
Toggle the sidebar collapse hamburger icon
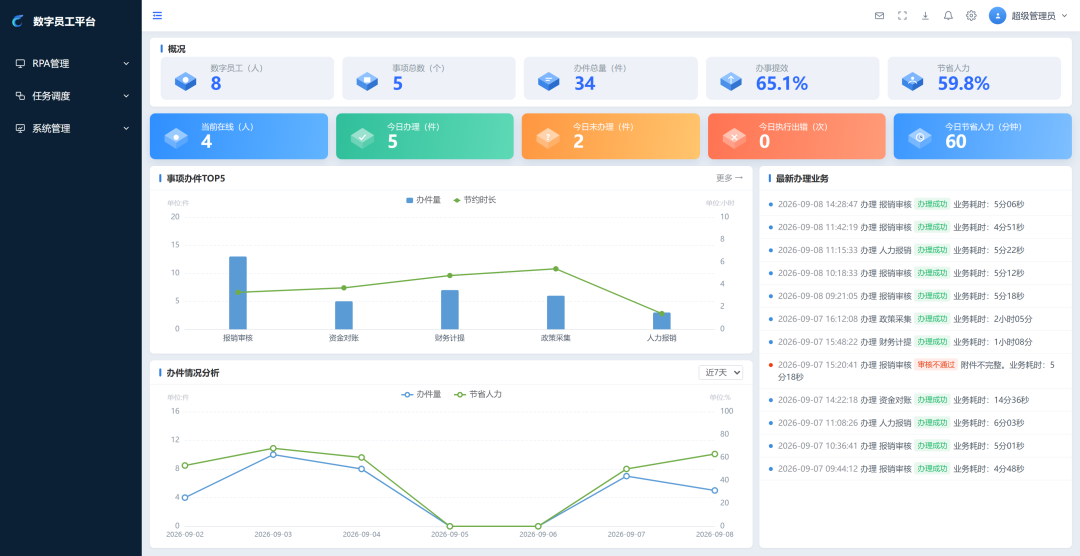click(158, 15)
